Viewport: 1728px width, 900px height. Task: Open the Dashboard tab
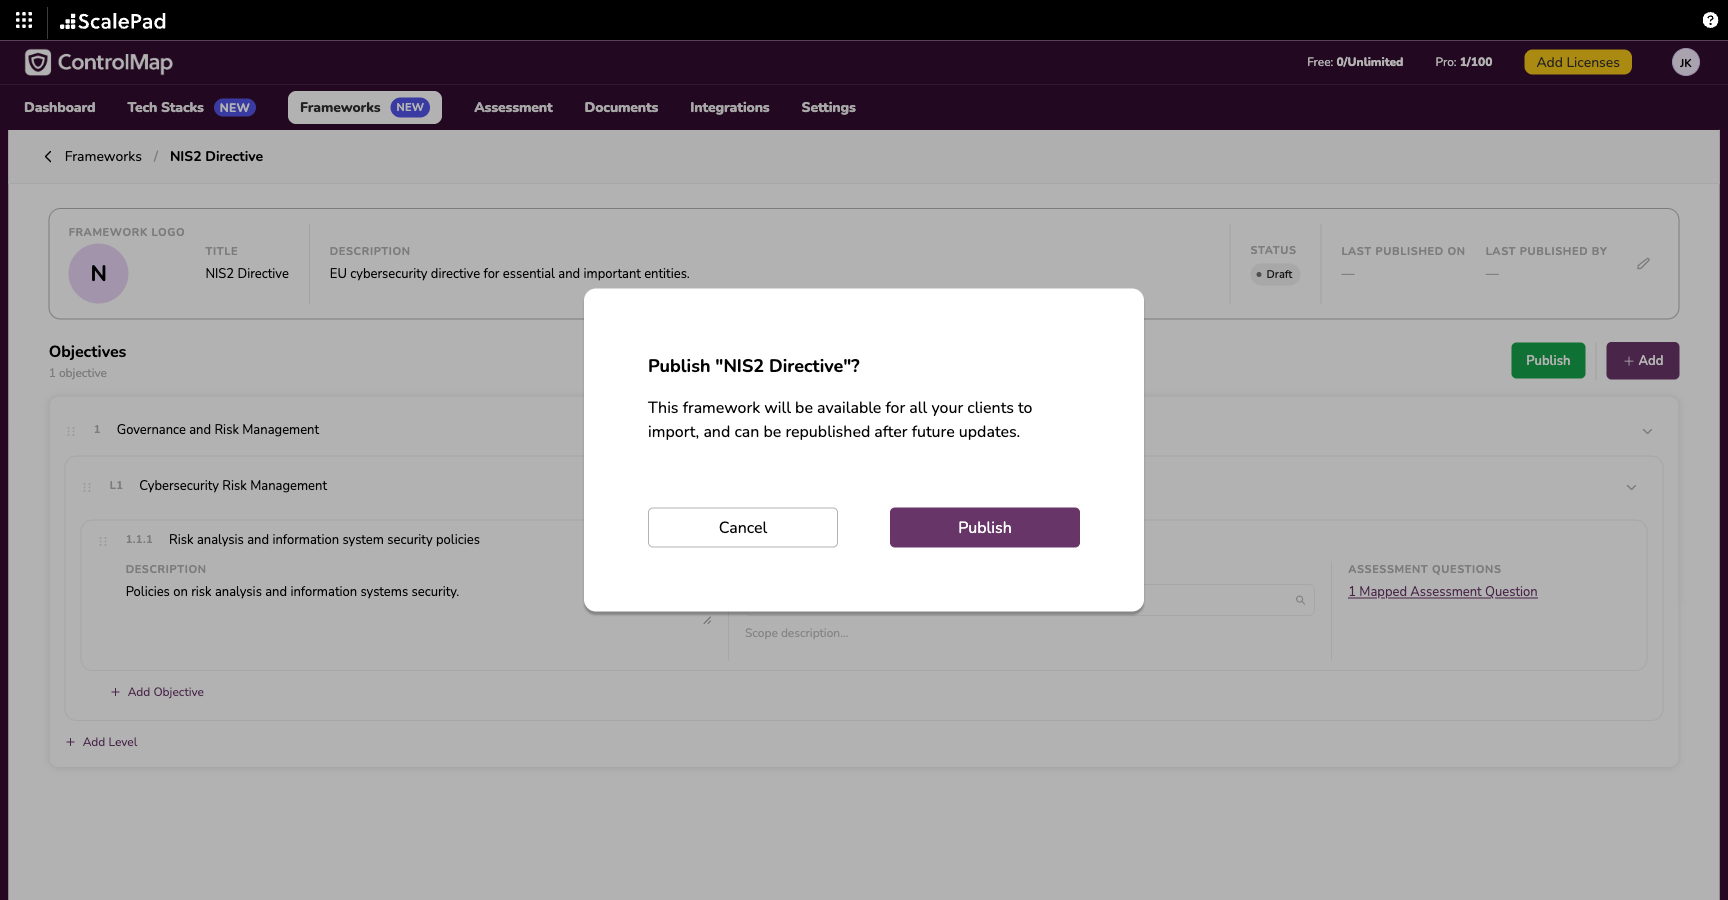60,107
